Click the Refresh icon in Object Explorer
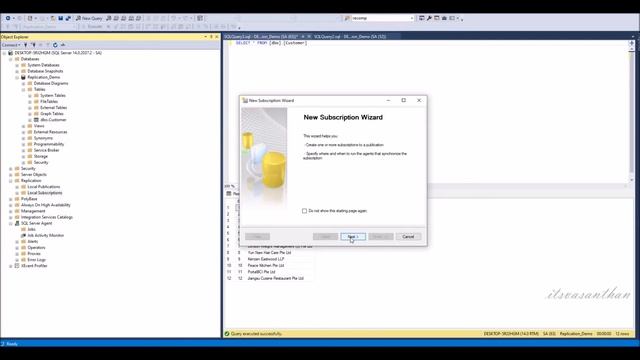This screenshot has width=640, height=360. [x=55, y=45]
